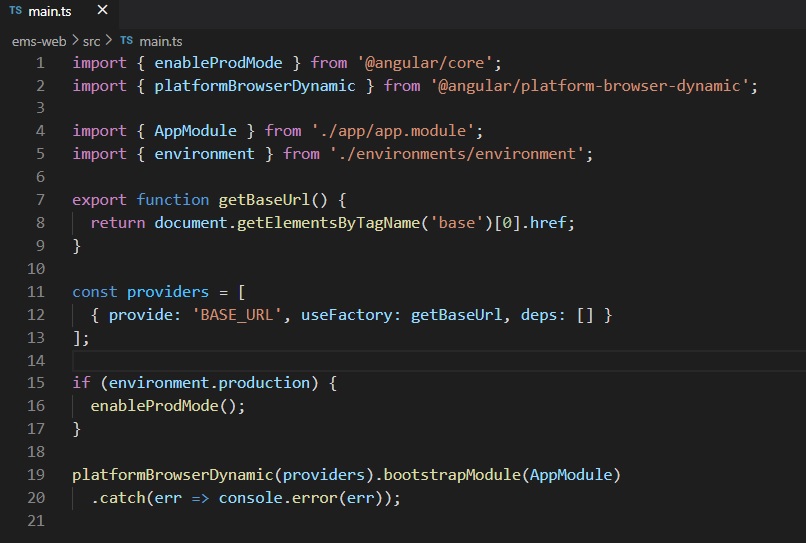This screenshot has width=806, height=543.
Task: Open the src breadcrumb dropdown
Action: click(91, 41)
